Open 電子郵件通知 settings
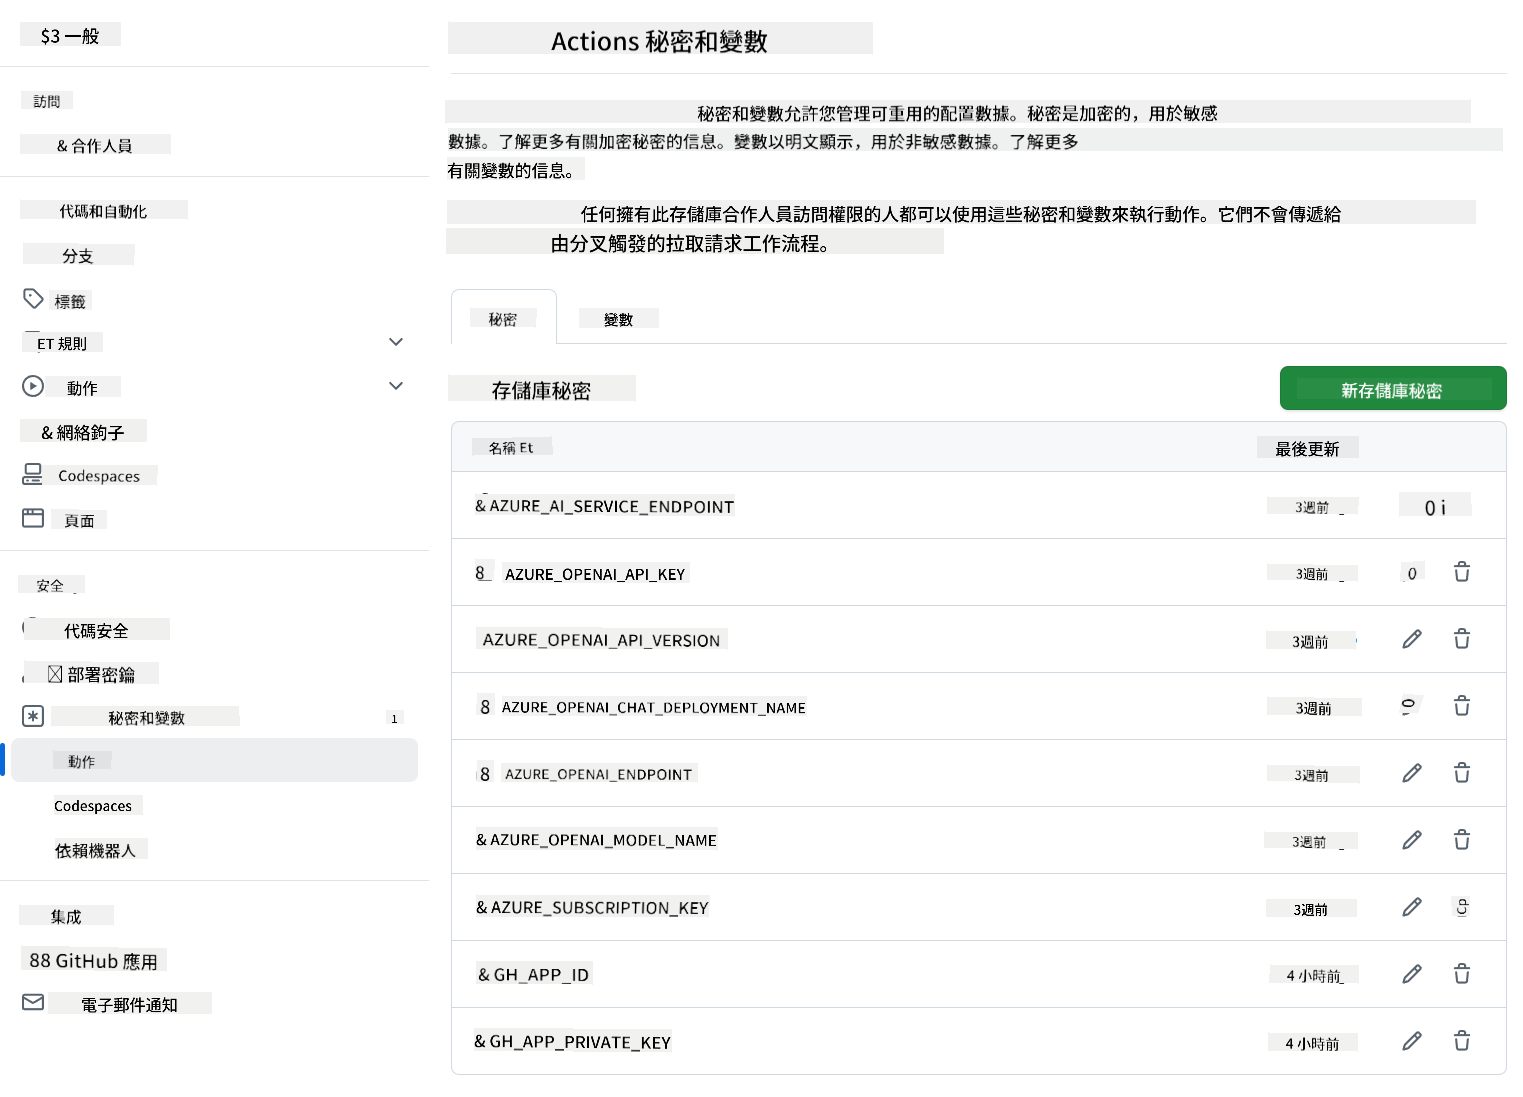This screenshot has width=1523, height=1097. [129, 1004]
